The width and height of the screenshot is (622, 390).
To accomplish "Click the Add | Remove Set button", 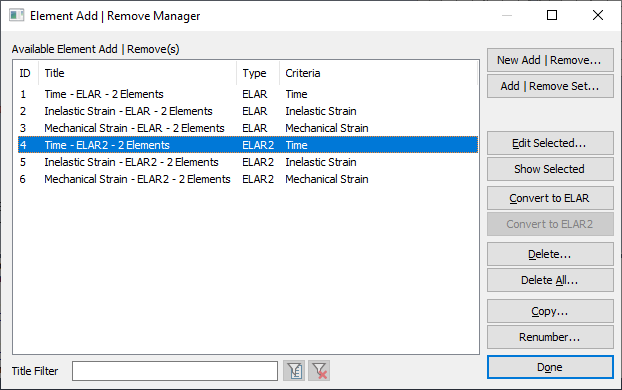I will click(x=550, y=86).
